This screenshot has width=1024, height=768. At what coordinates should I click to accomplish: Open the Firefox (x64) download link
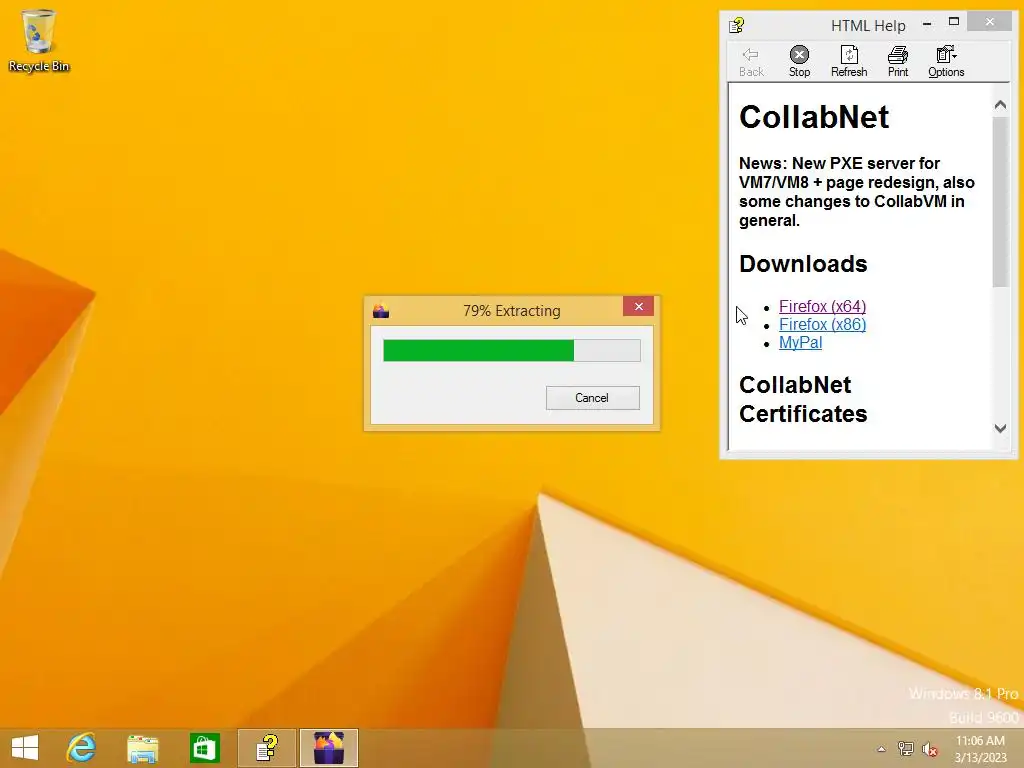click(x=822, y=306)
